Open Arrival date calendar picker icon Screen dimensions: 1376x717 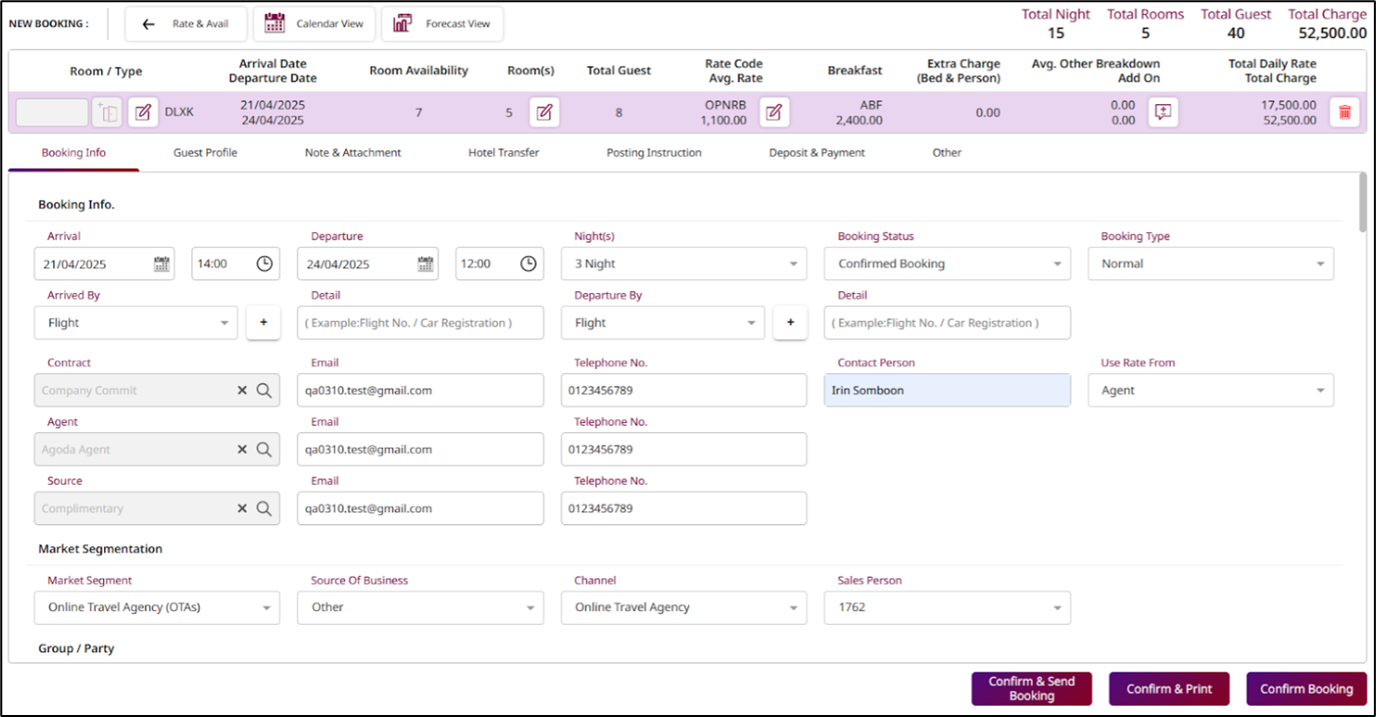tap(161, 264)
